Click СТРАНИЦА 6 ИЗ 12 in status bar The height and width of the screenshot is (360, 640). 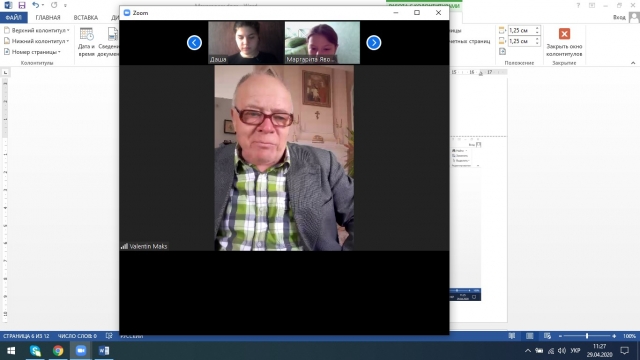coord(26,336)
